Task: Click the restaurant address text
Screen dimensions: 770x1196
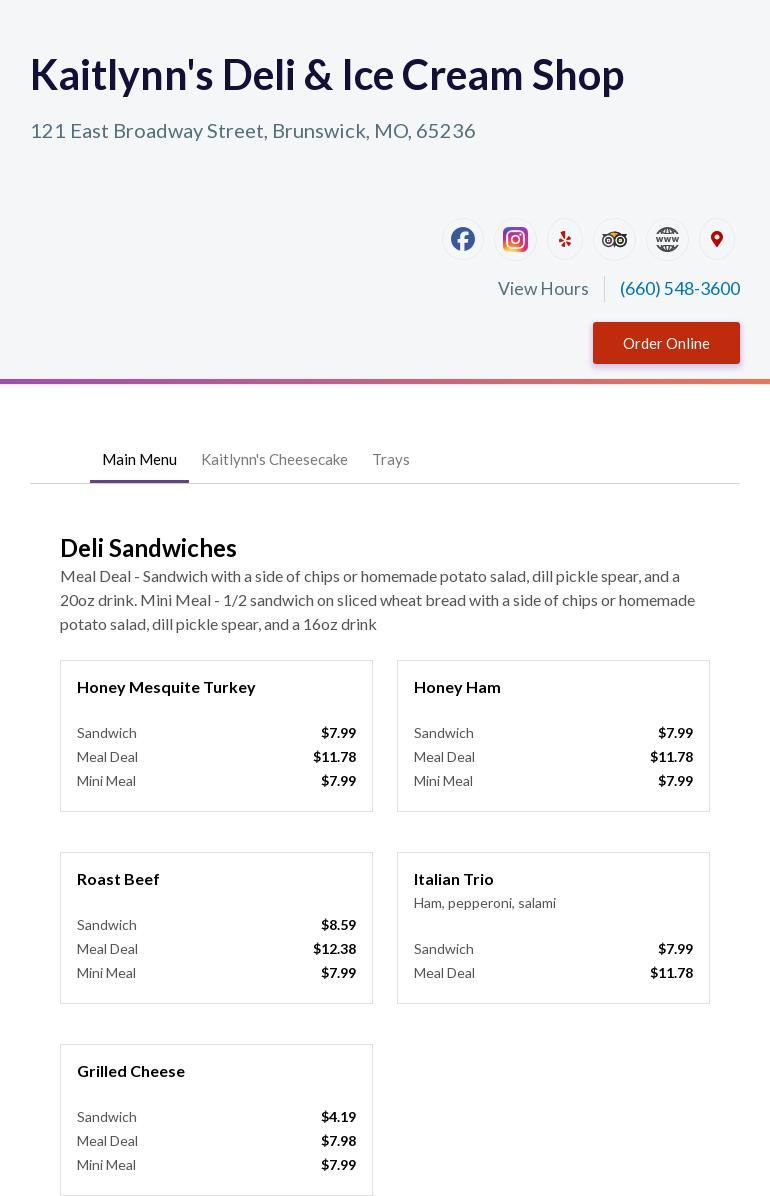Action: (253, 131)
